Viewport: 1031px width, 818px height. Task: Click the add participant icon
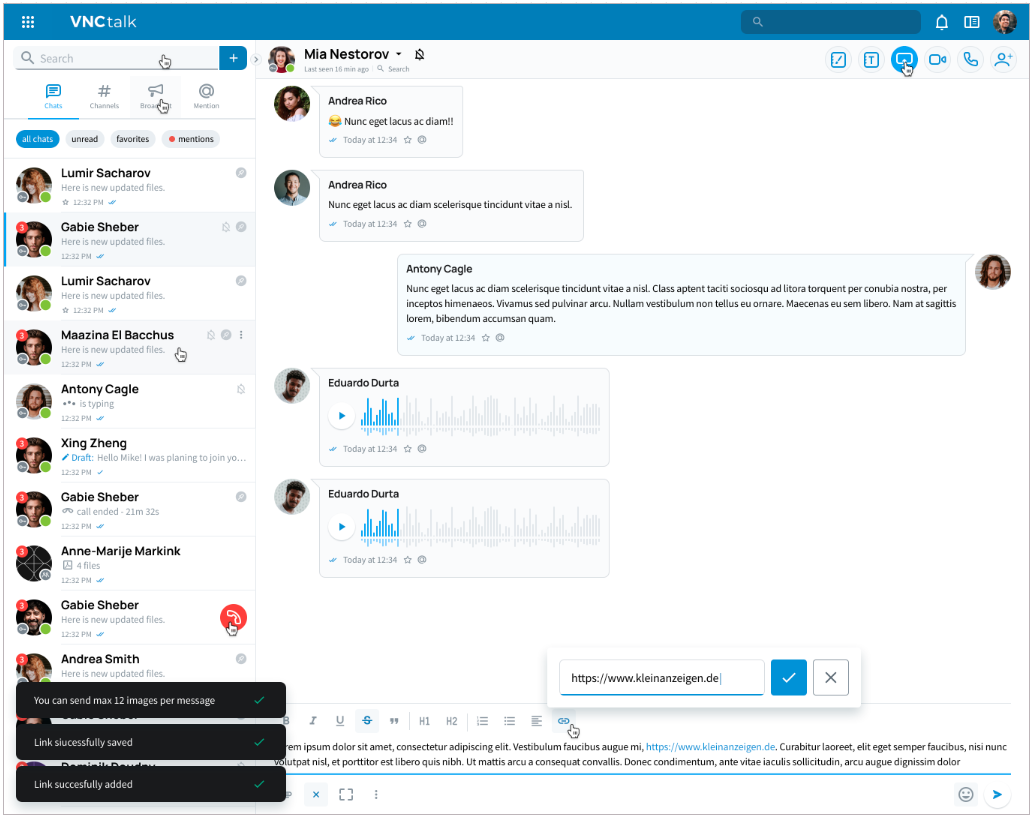click(1003, 60)
